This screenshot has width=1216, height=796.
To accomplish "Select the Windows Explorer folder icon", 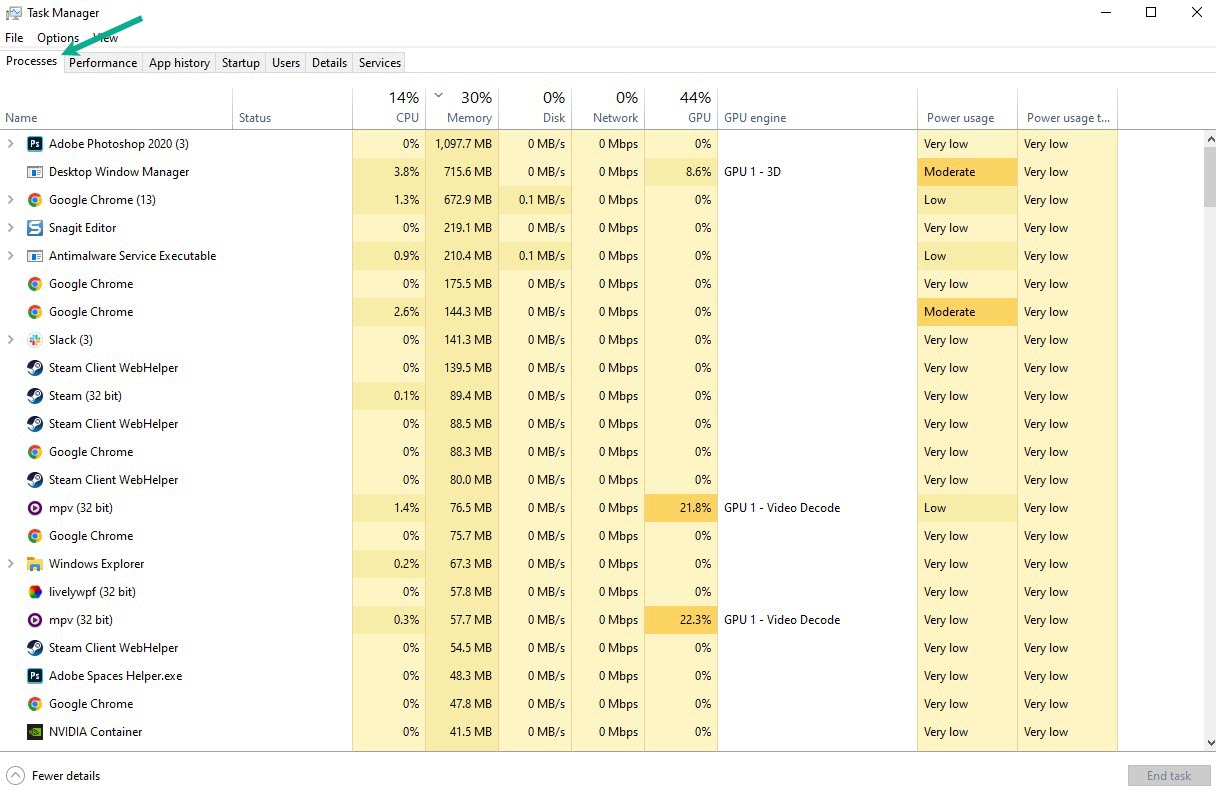I will click(35, 564).
